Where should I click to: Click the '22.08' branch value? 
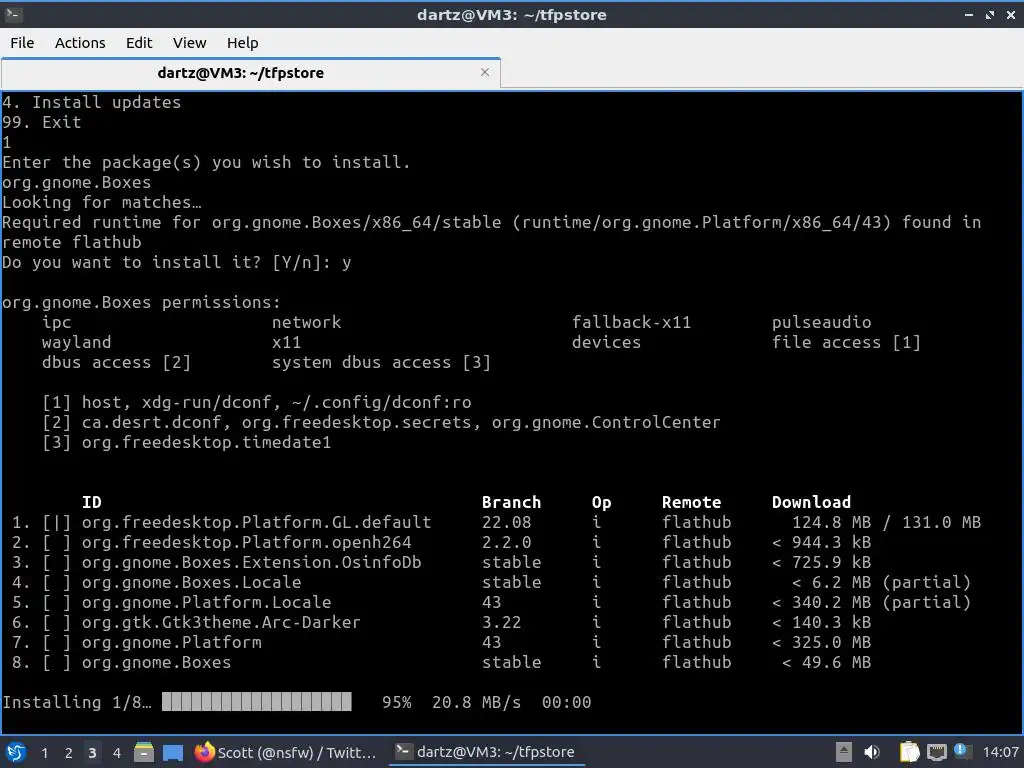click(x=507, y=522)
